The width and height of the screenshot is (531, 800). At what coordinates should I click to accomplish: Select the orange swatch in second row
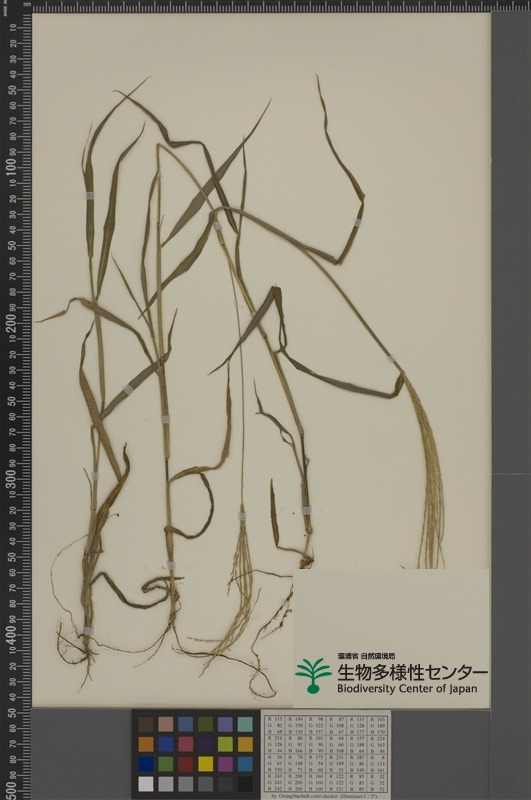coord(146,744)
